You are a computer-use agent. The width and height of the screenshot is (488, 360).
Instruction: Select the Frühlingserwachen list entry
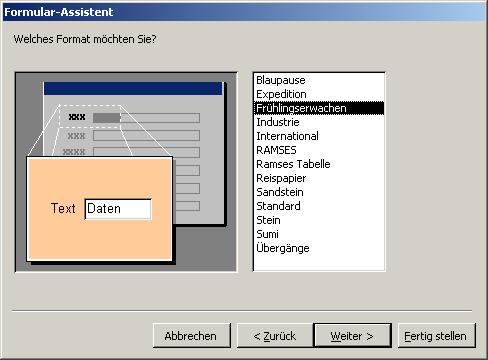(319, 108)
